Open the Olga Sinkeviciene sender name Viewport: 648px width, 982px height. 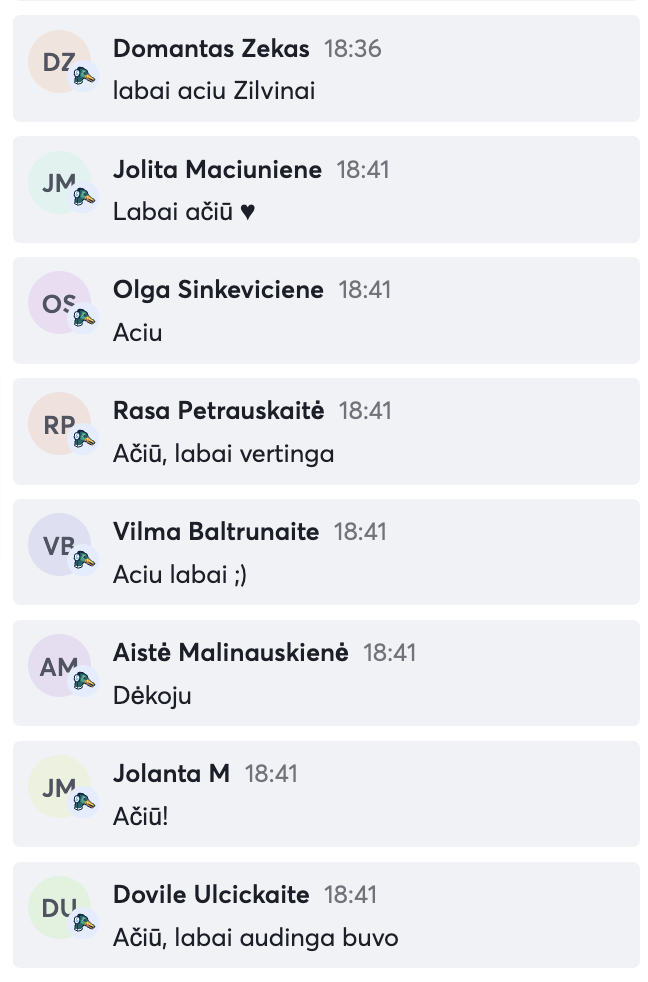[x=218, y=290]
